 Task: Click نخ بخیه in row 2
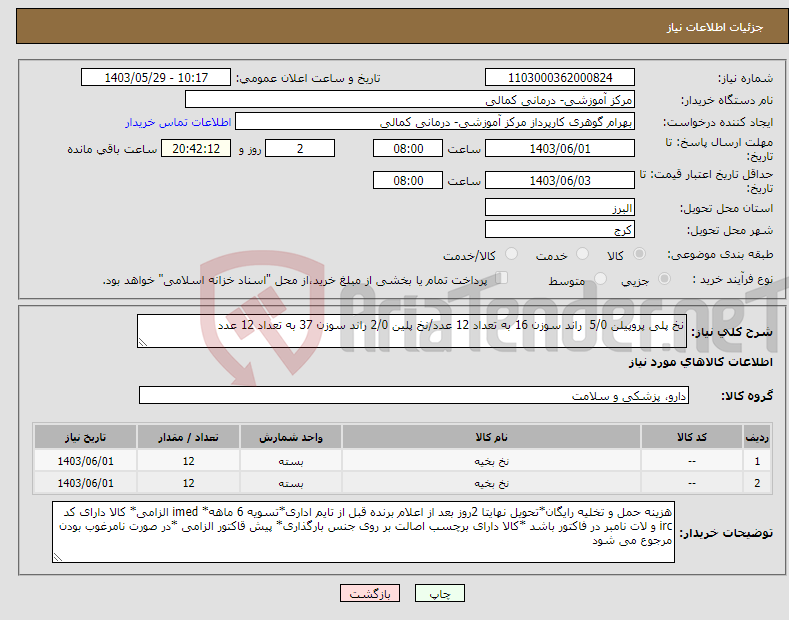tap(491, 483)
